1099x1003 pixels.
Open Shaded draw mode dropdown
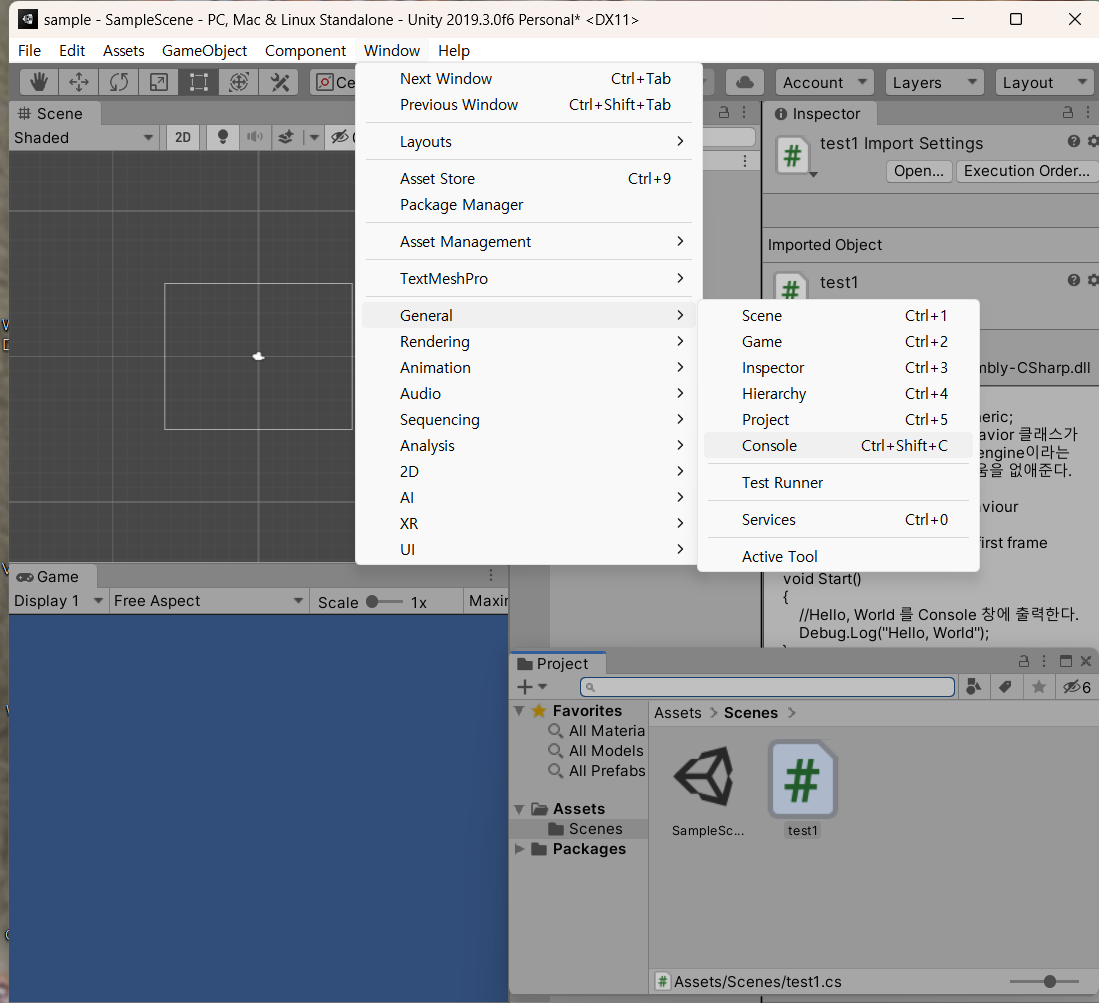pos(84,137)
